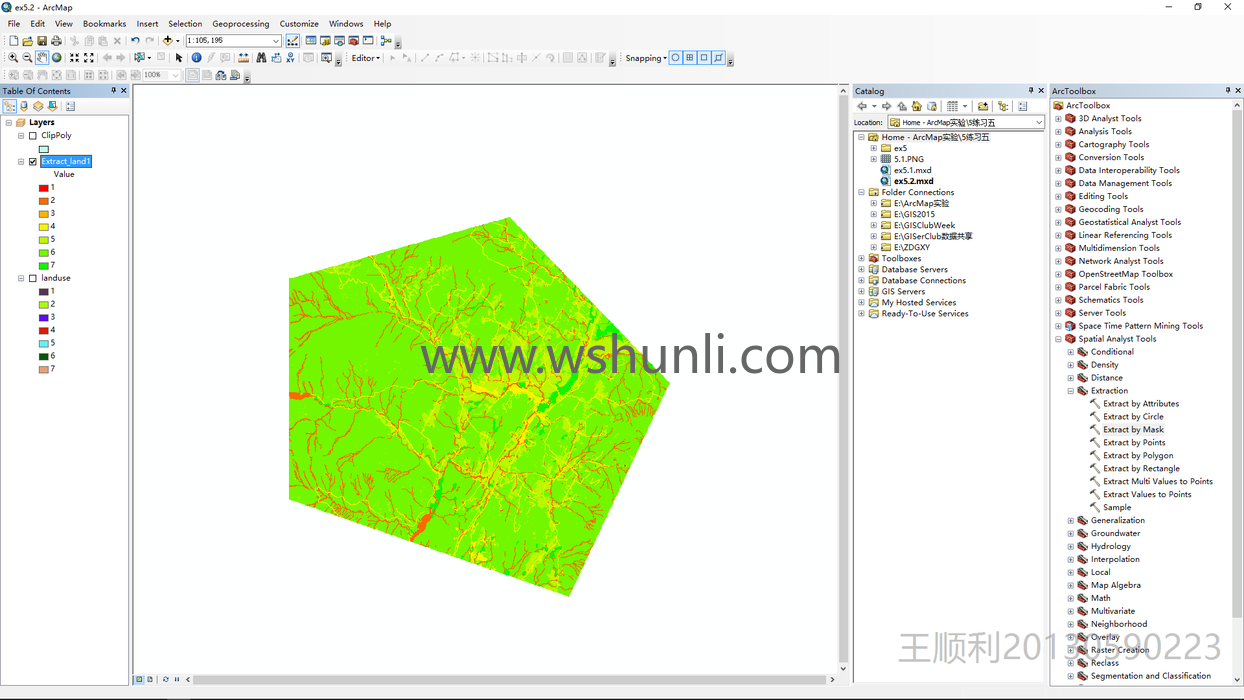
Task: Click the Open document folder icon
Action: (x=28, y=41)
